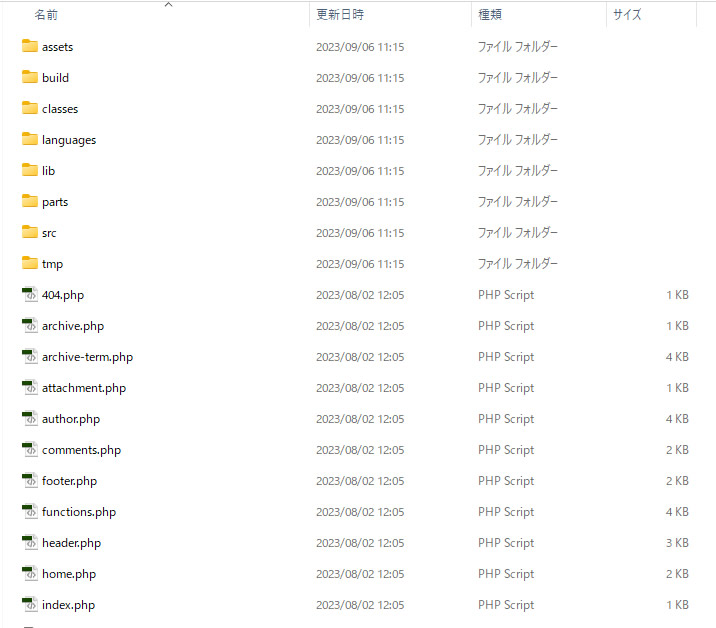The image size is (716, 628).
Task: Select the archive-term.php file name
Action: point(87,357)
